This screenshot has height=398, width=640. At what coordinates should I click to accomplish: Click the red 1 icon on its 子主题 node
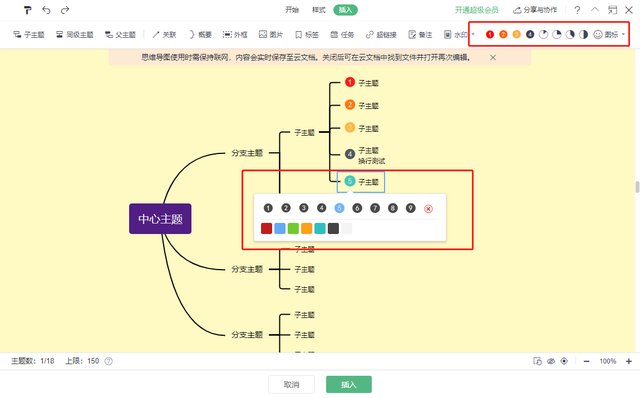click(x=350, y=82)
